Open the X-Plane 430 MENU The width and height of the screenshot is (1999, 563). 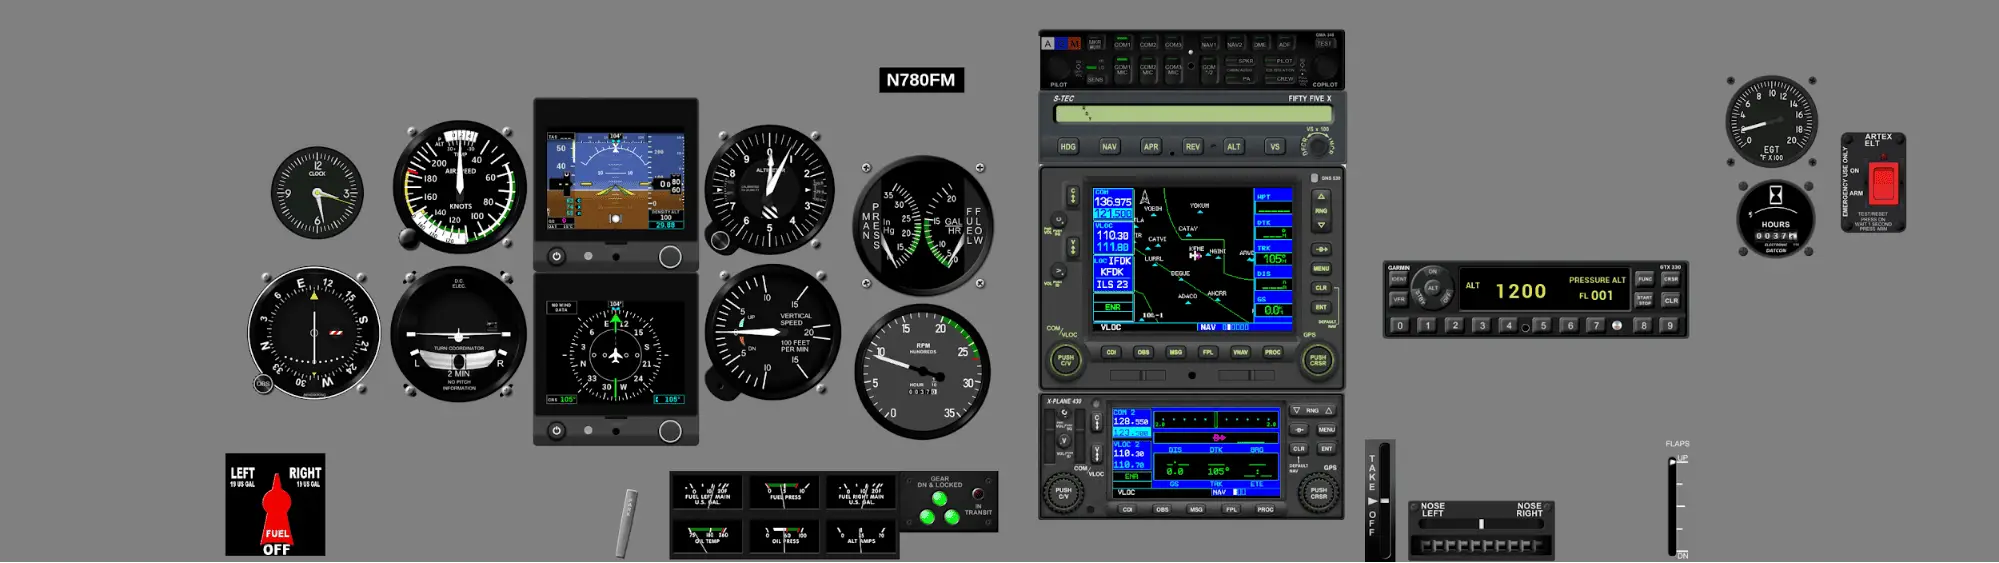1326,430
